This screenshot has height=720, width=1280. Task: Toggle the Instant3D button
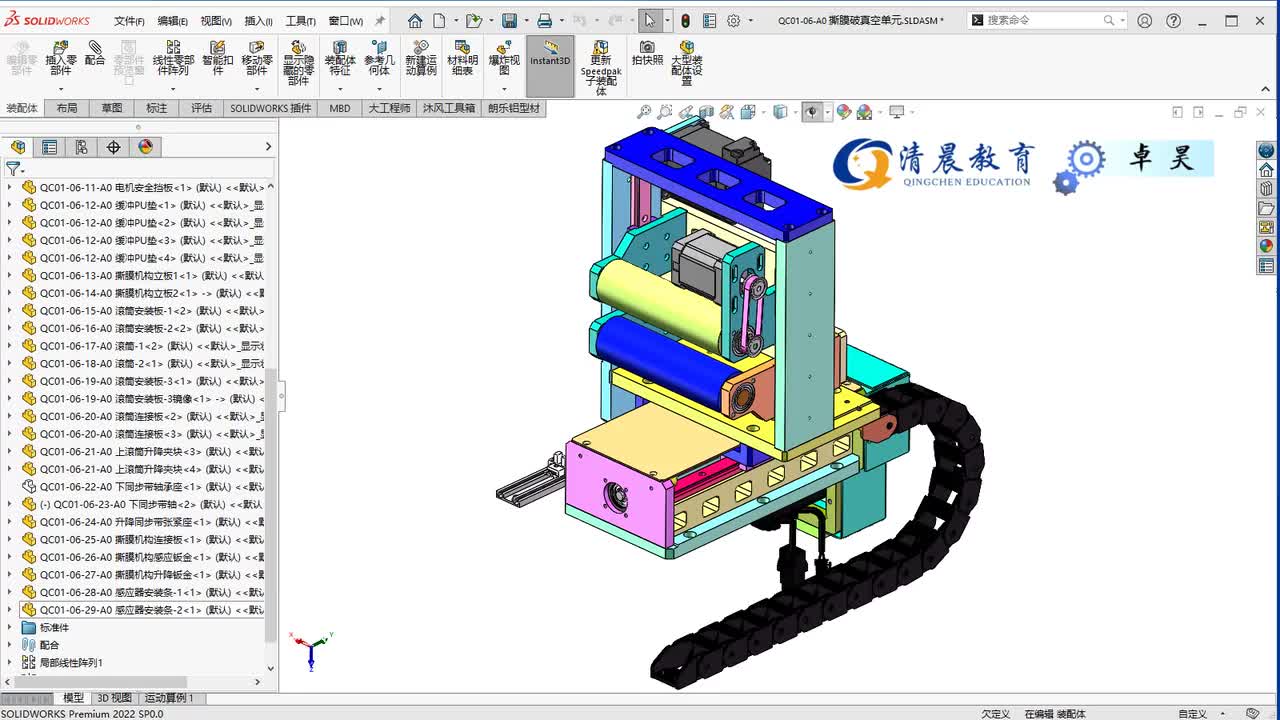(550, 66)
